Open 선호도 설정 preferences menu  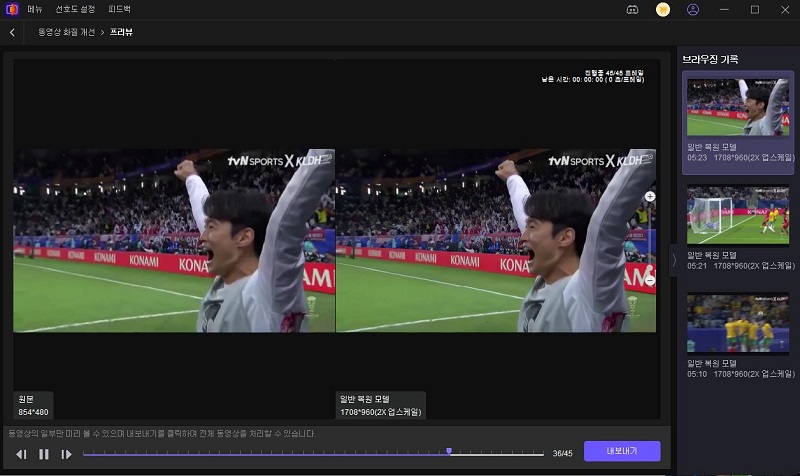click(x=76, y=9)
